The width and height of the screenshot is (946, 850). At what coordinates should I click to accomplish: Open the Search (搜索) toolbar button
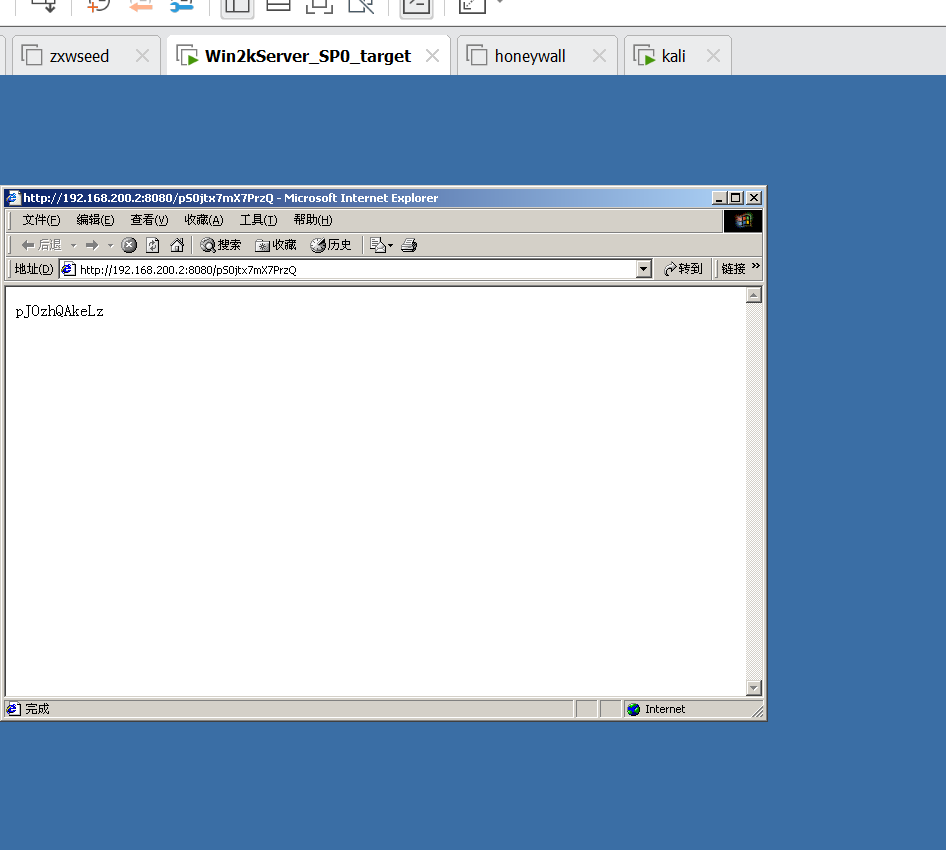coord(221,245)
